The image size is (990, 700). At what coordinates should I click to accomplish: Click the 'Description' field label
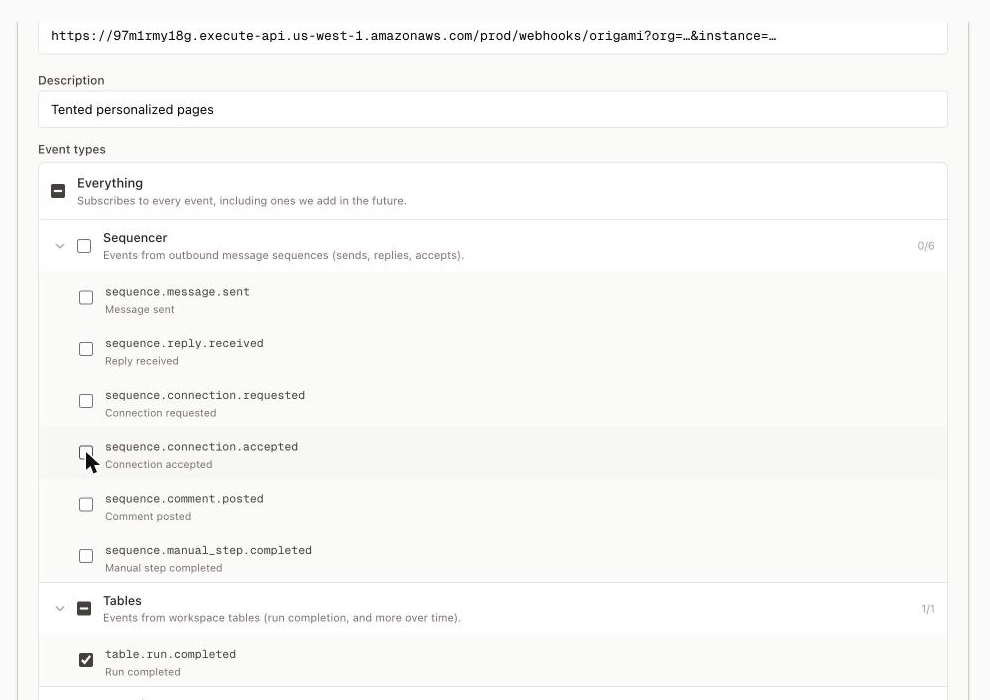[71, 80]
